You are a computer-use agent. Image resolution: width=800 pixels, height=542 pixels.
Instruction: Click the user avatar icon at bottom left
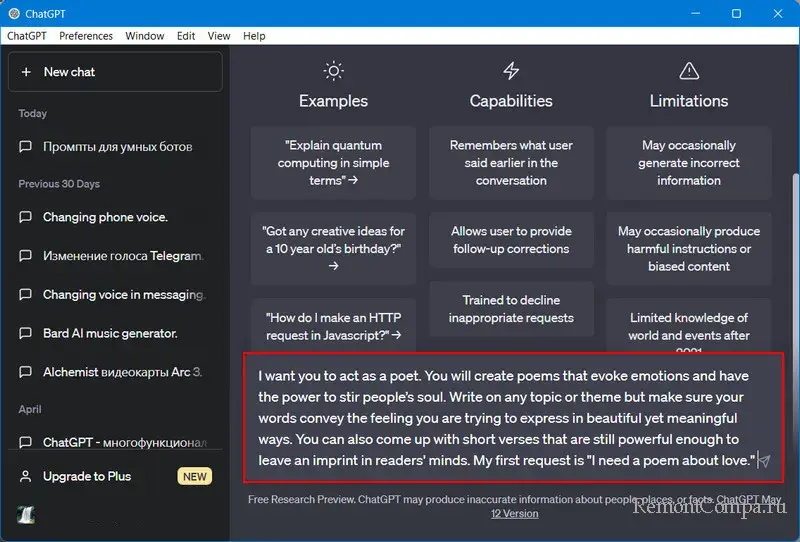[26, 515]
